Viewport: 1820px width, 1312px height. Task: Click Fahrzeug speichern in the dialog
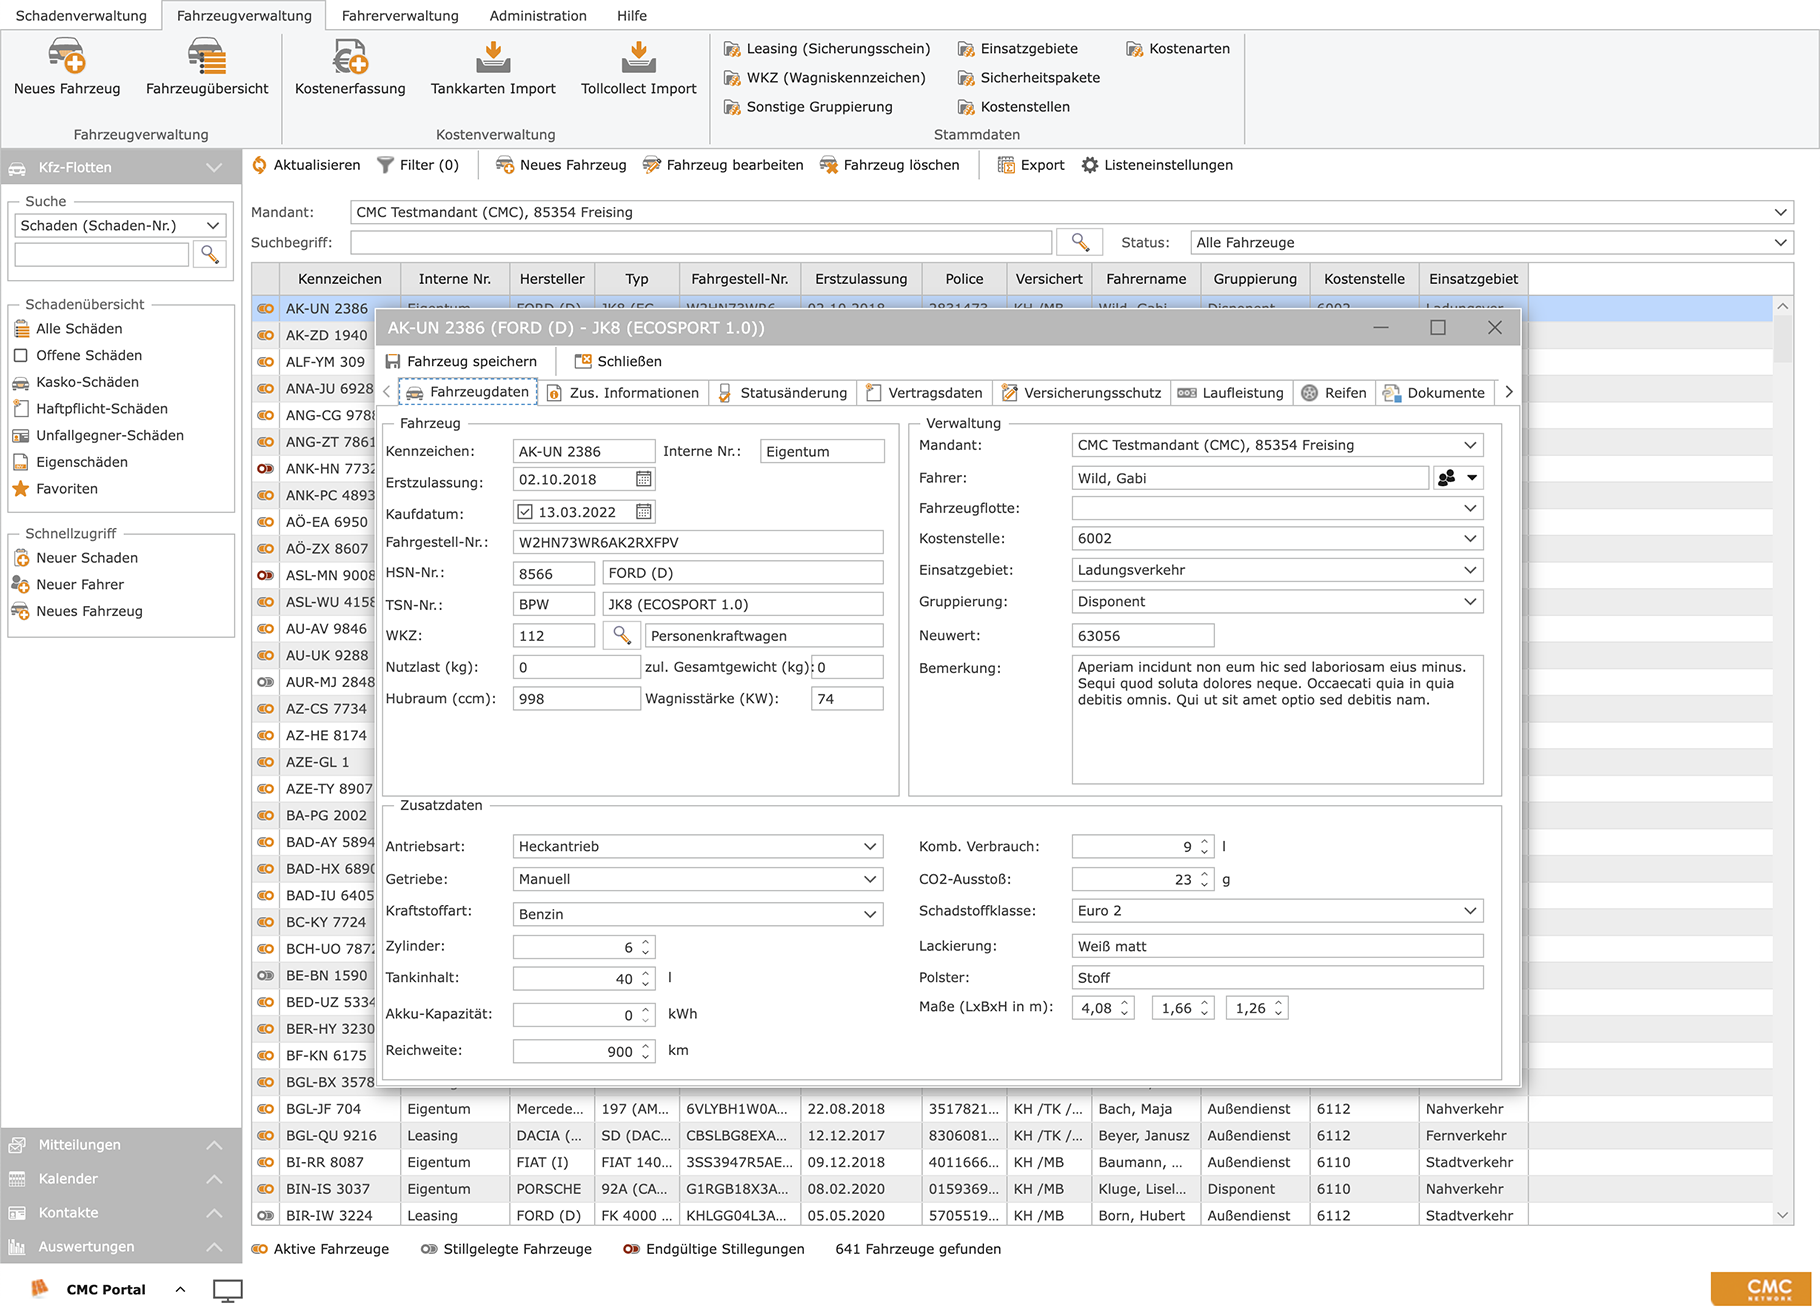click(x=461, y=361)
